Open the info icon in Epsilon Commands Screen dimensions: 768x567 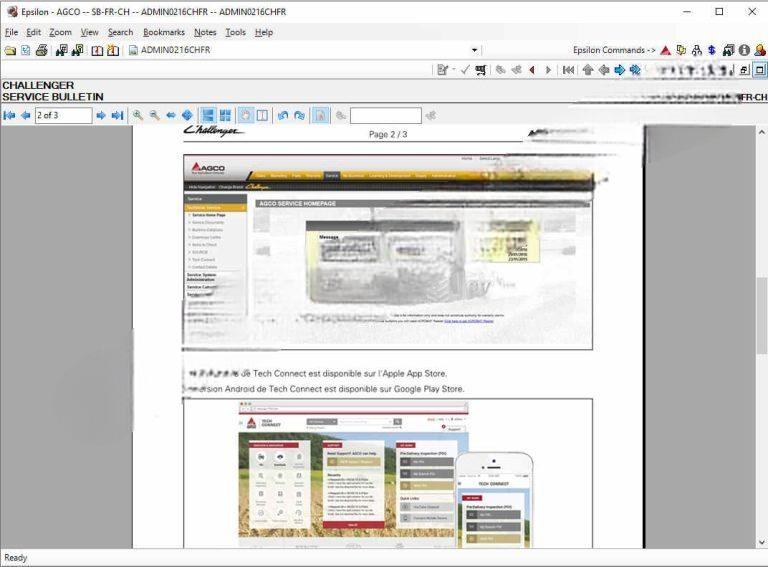point(744,50)
